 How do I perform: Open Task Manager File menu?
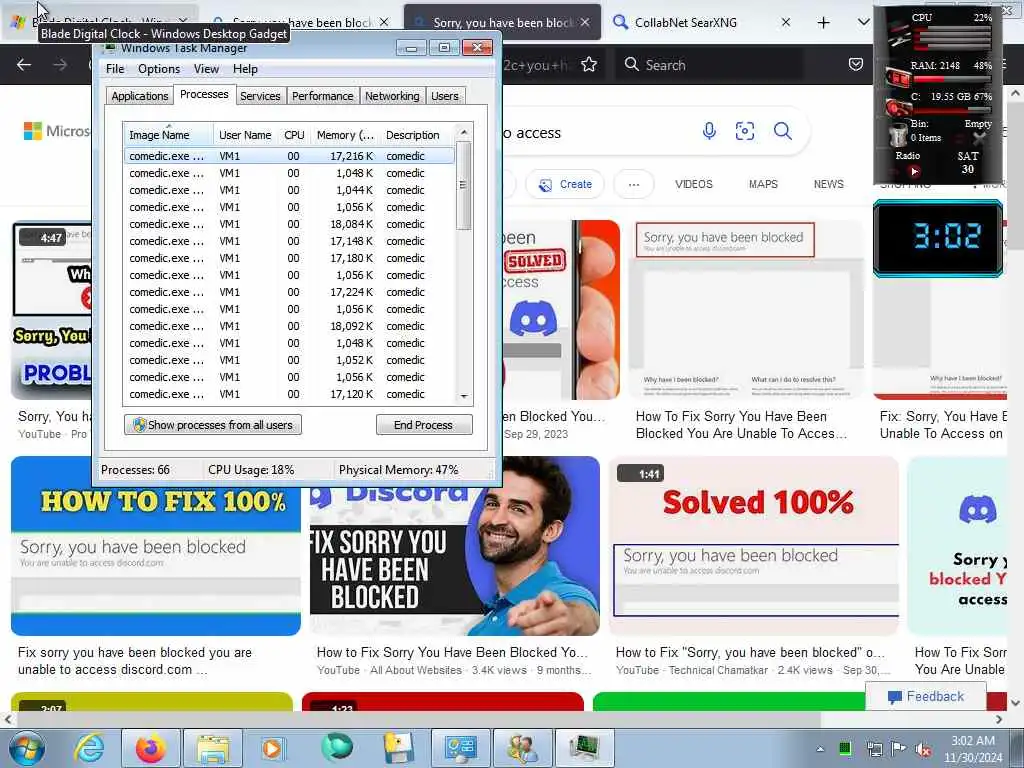[115, 69]
